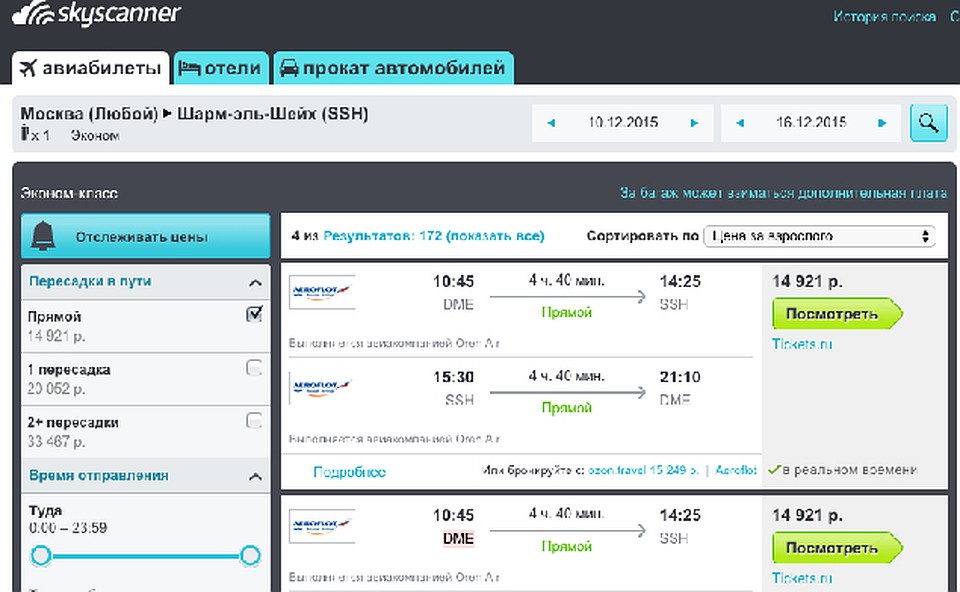Uncheck the Прямой checkbox
This screenshot has width=960, height=592.
pos(254,314)
